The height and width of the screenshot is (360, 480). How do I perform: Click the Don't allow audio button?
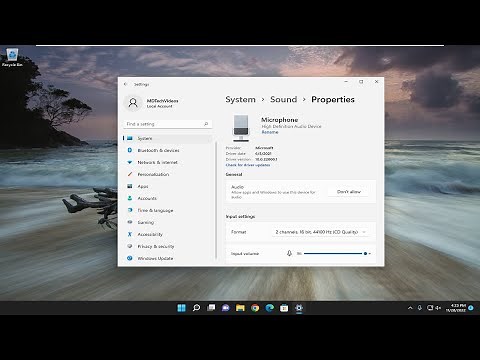tap(349, 192)
